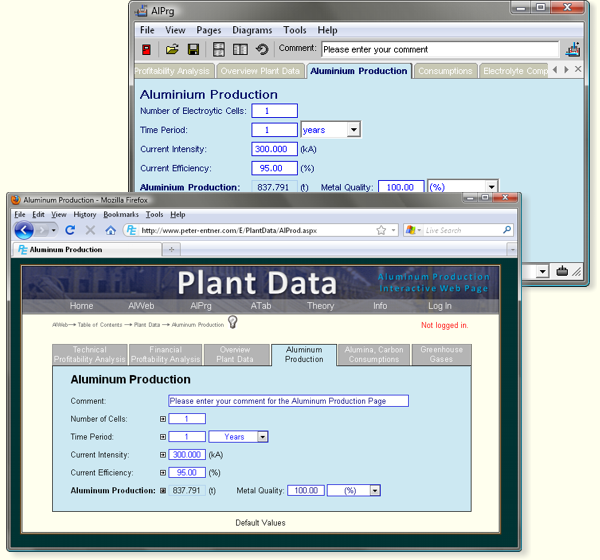Screen dimensions: 600x560
Task: Click Firefox forward arrow
Action: tap(42, 230)
